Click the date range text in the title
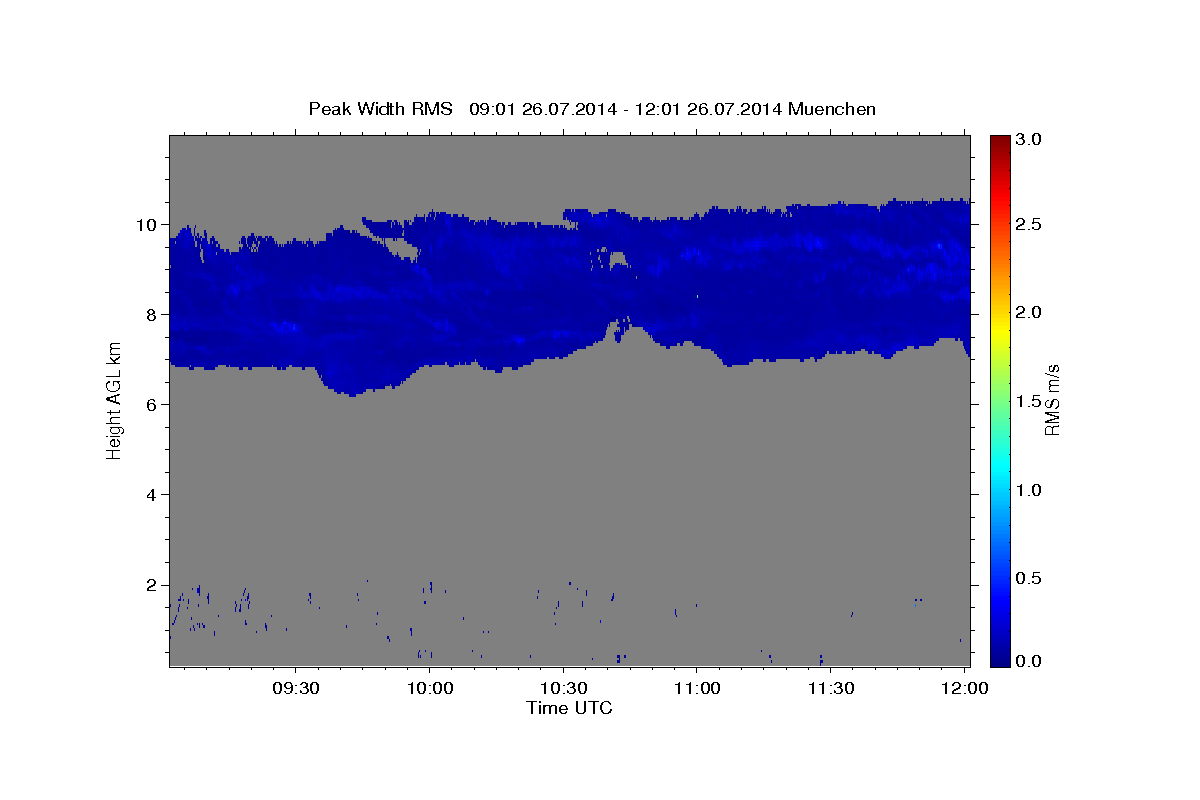1200x800 pixels. point(626,109)
